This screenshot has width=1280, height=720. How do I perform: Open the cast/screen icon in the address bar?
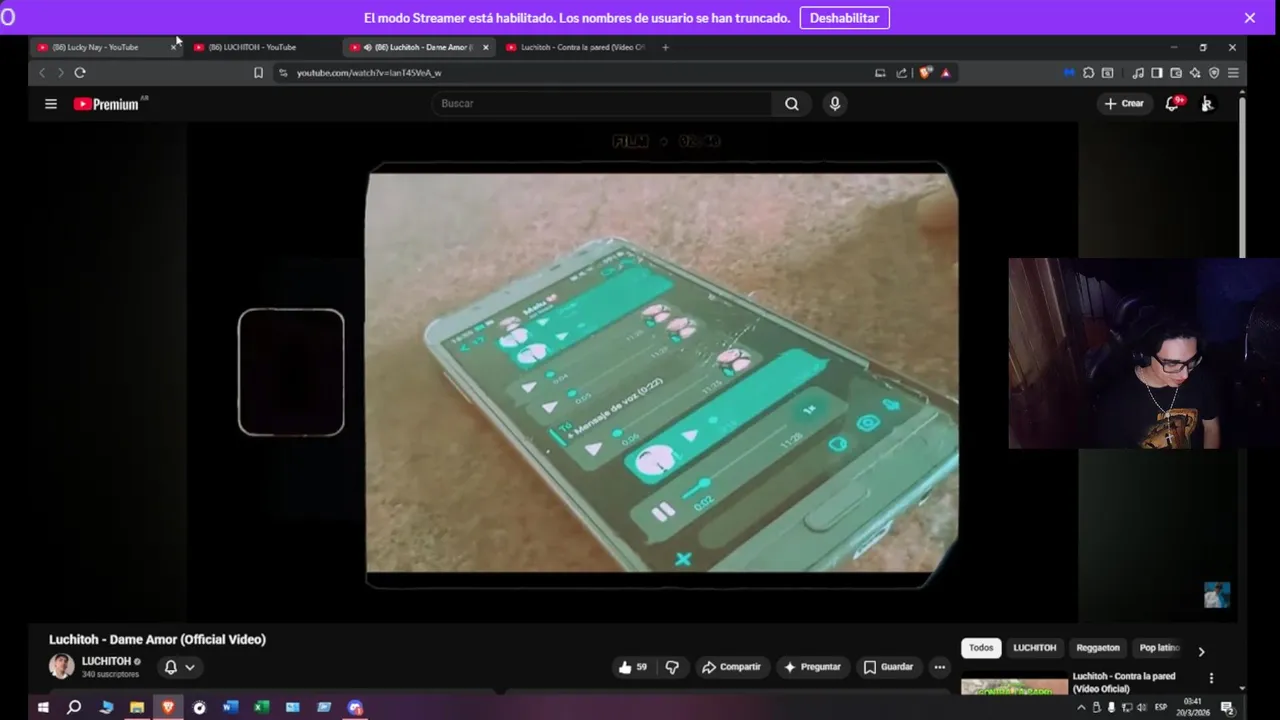[x=880, y=73]
